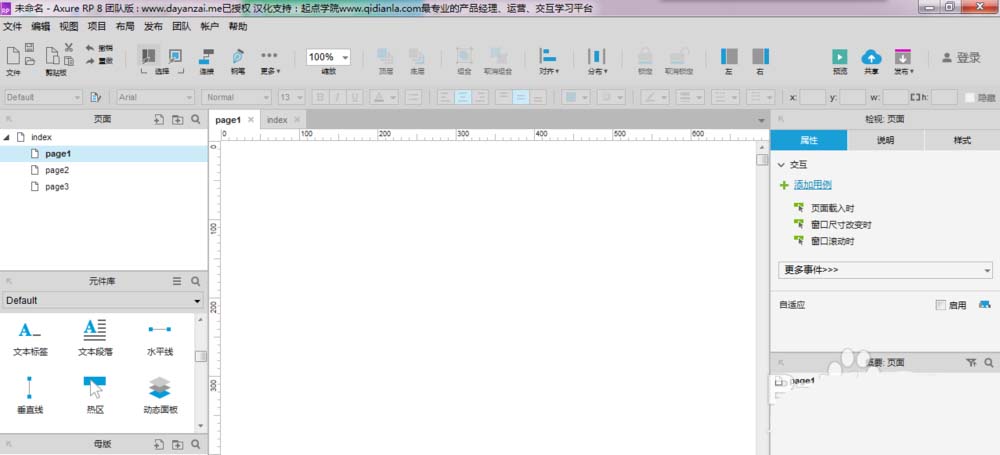Click the Bring to Top (顶层) icon
The width and height of the screenshot is (1000, 455).
click(385, 56)
